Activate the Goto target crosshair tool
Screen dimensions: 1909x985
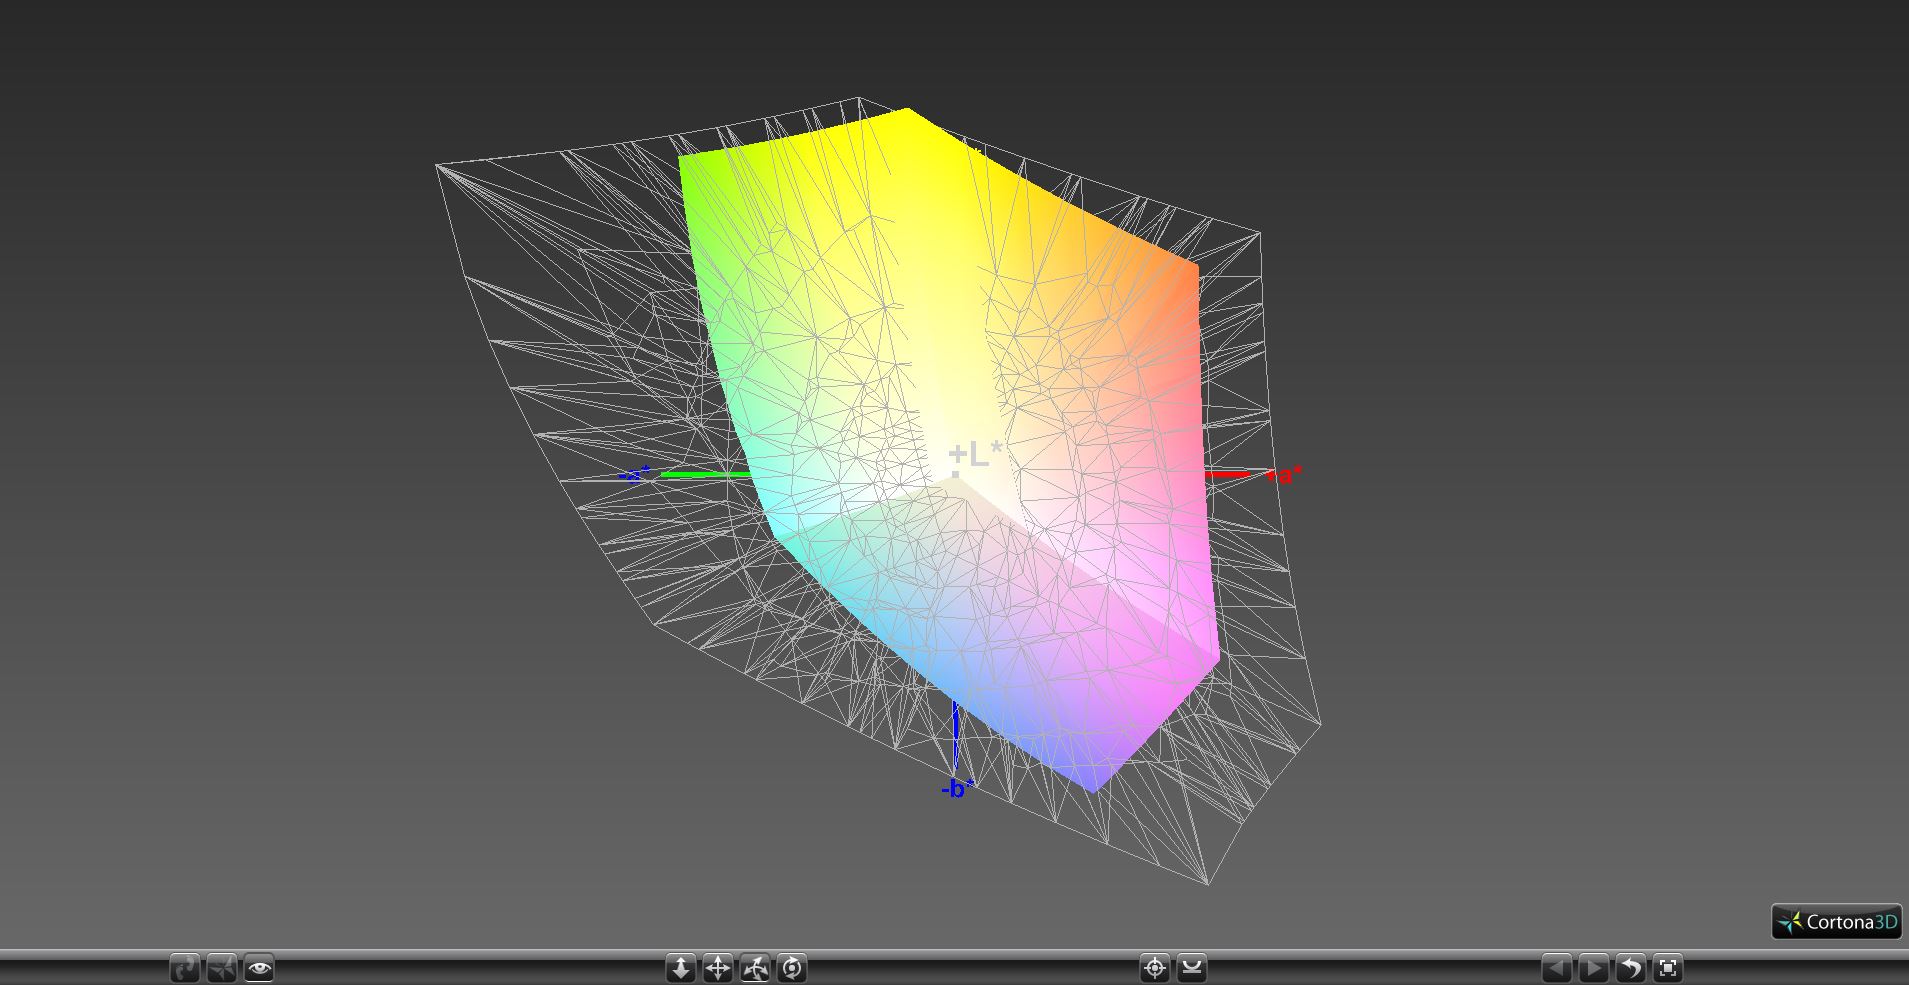coord(1155,968)
